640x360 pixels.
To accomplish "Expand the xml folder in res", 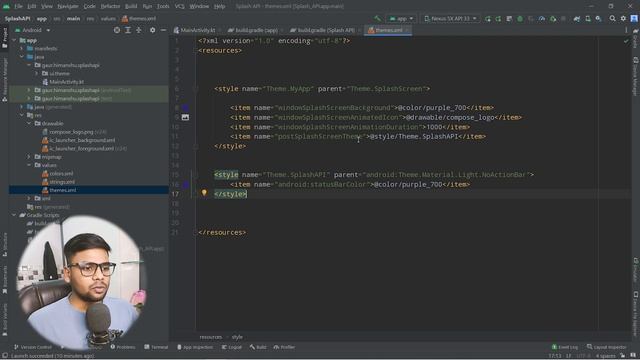I will (29, 198).
